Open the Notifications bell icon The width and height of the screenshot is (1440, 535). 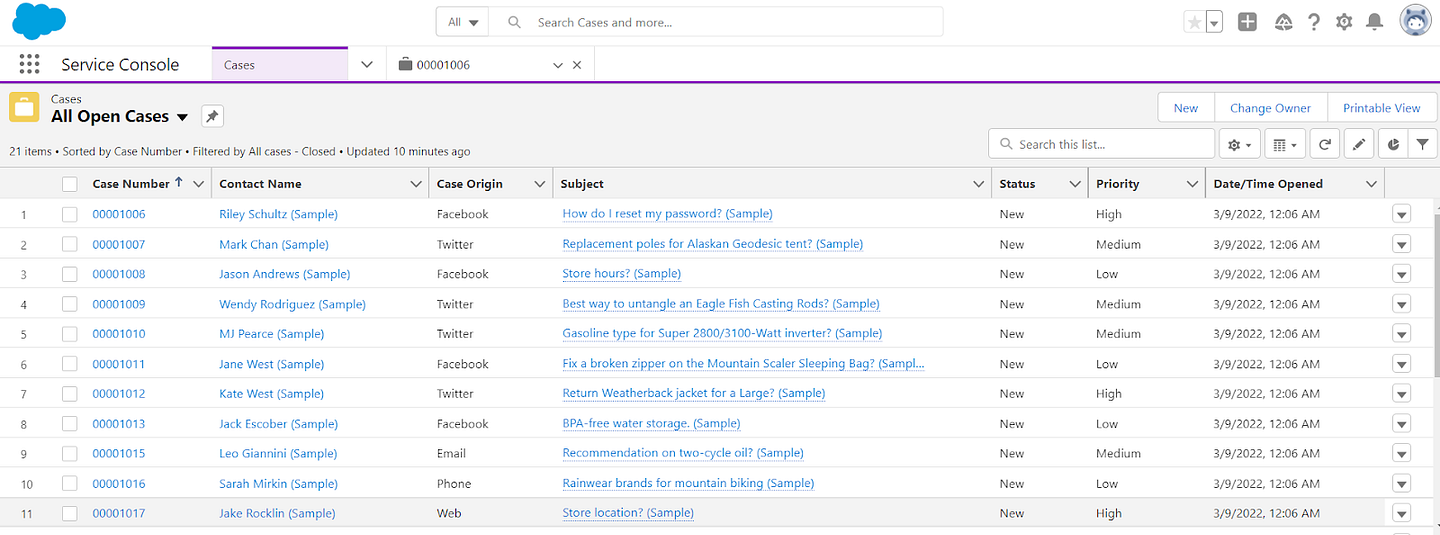[1375, 22]
